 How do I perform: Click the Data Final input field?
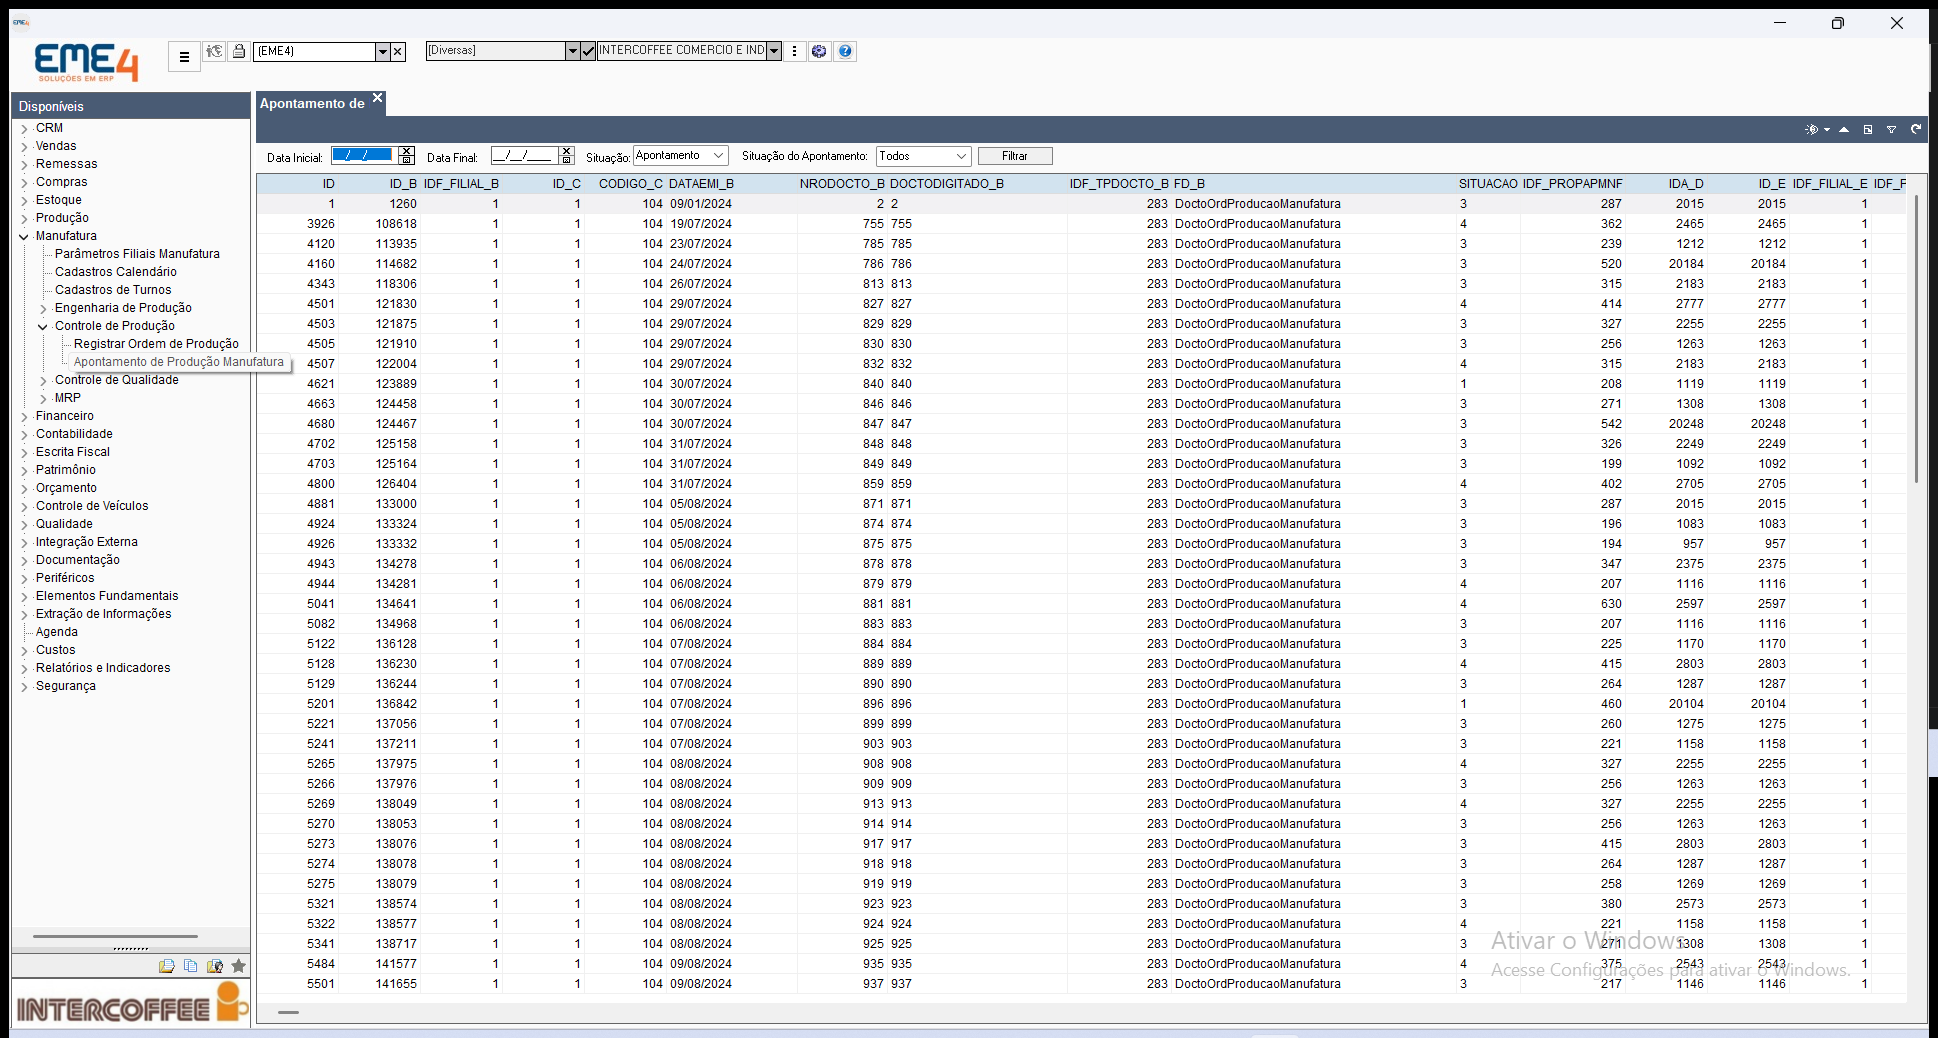click(525, 156)
